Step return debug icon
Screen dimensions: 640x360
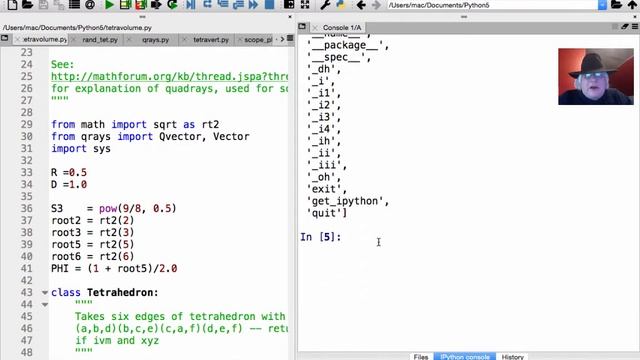coord(238,4)
